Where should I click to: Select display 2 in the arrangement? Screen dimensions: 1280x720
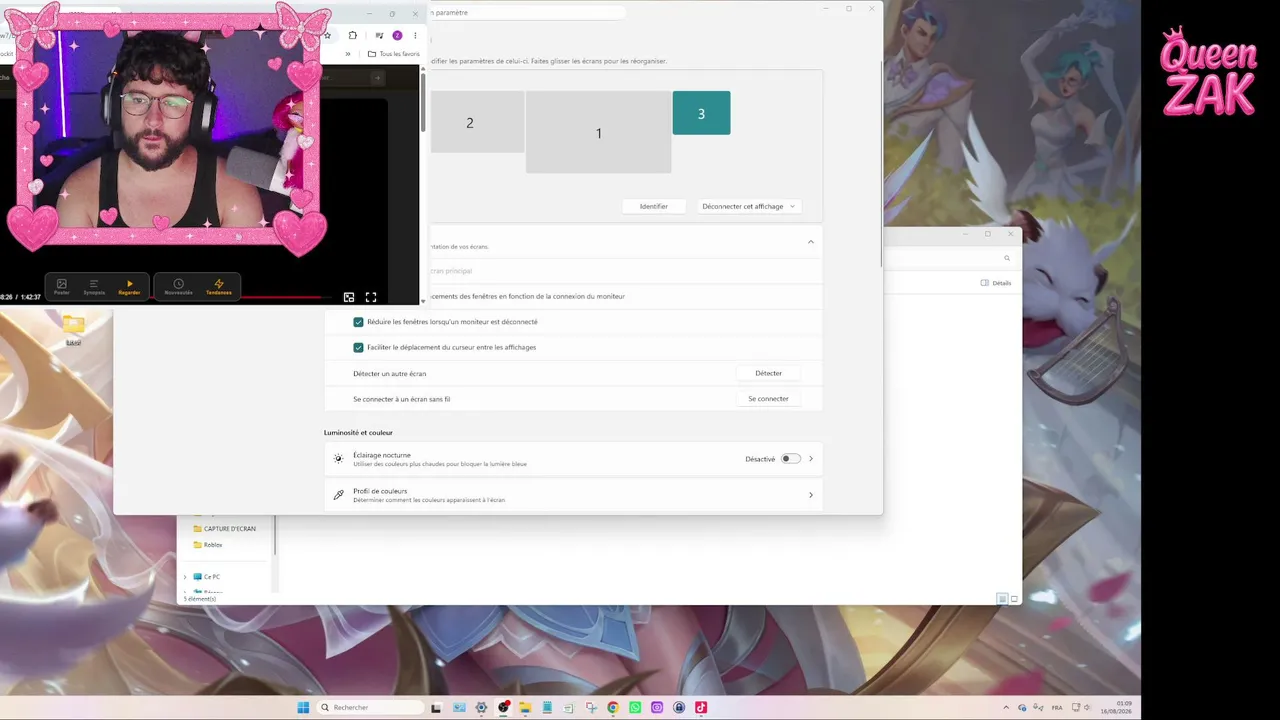477,122
